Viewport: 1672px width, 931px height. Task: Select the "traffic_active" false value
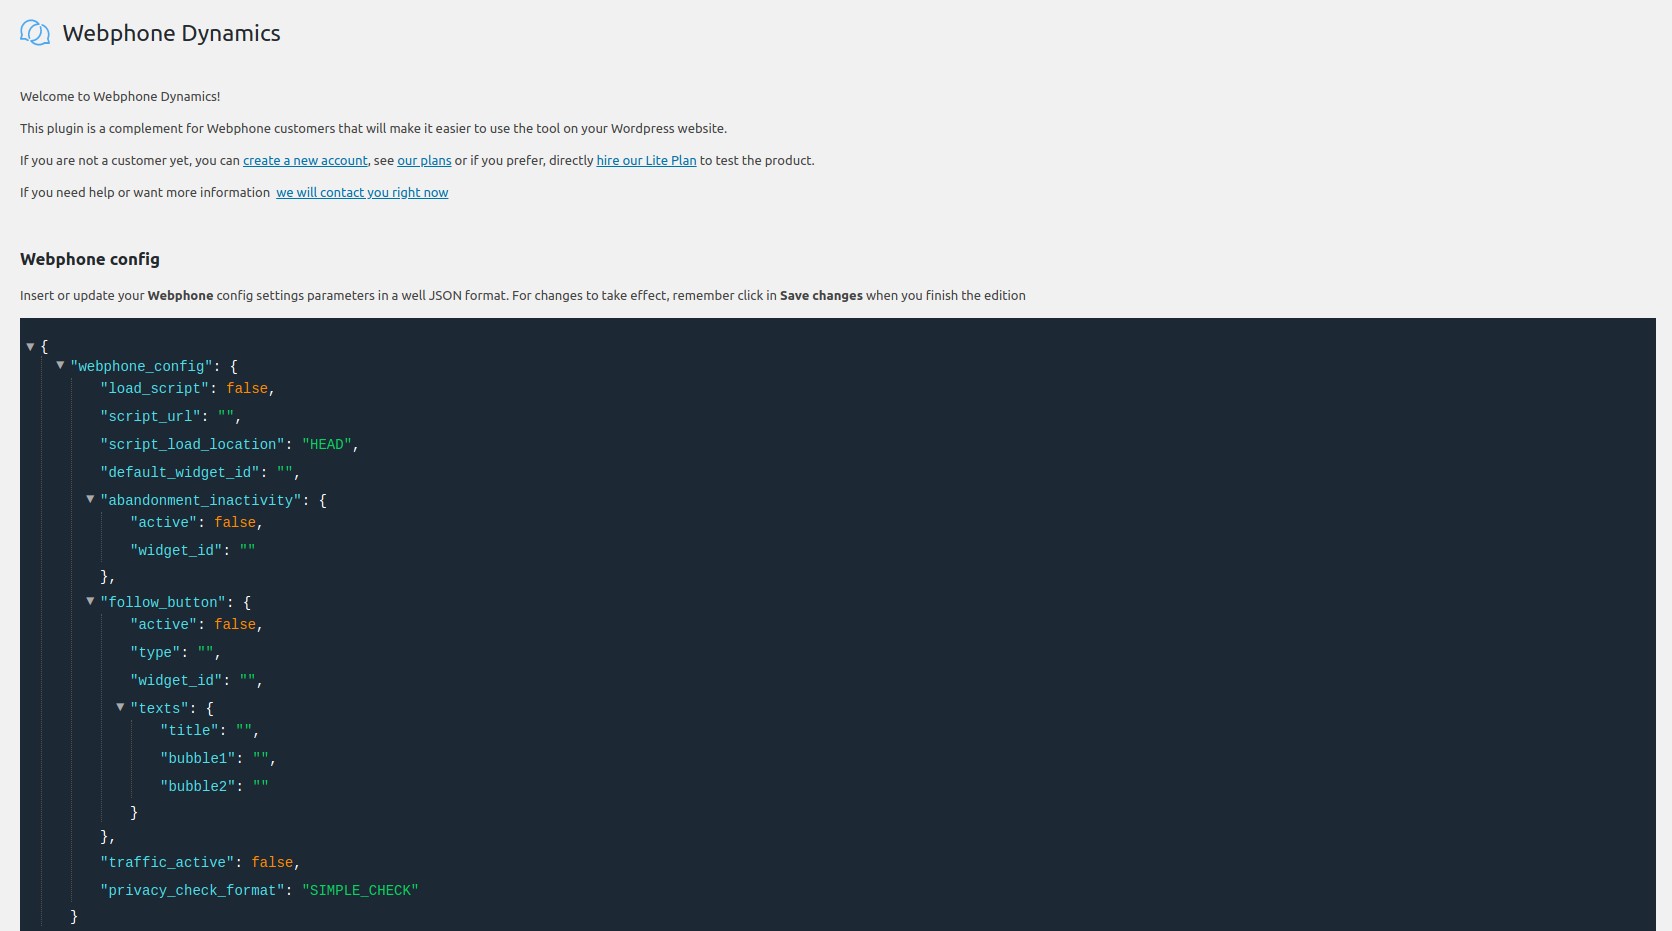coord(272,862)
